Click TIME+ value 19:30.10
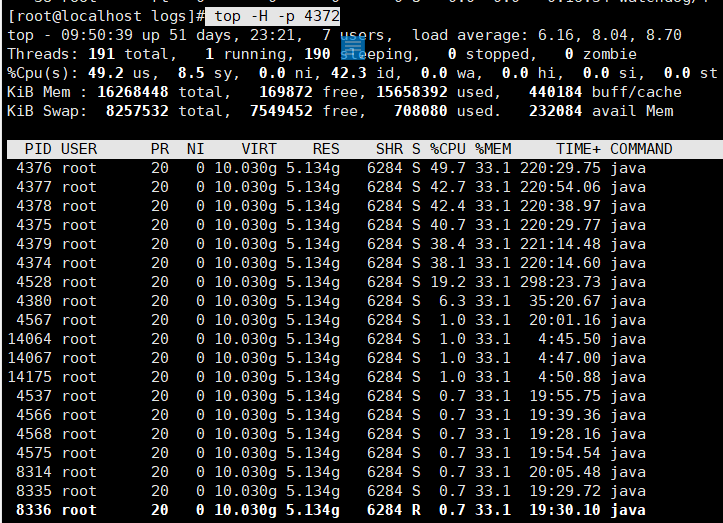This screenshot has width=723, height=523. pos(565,510)
